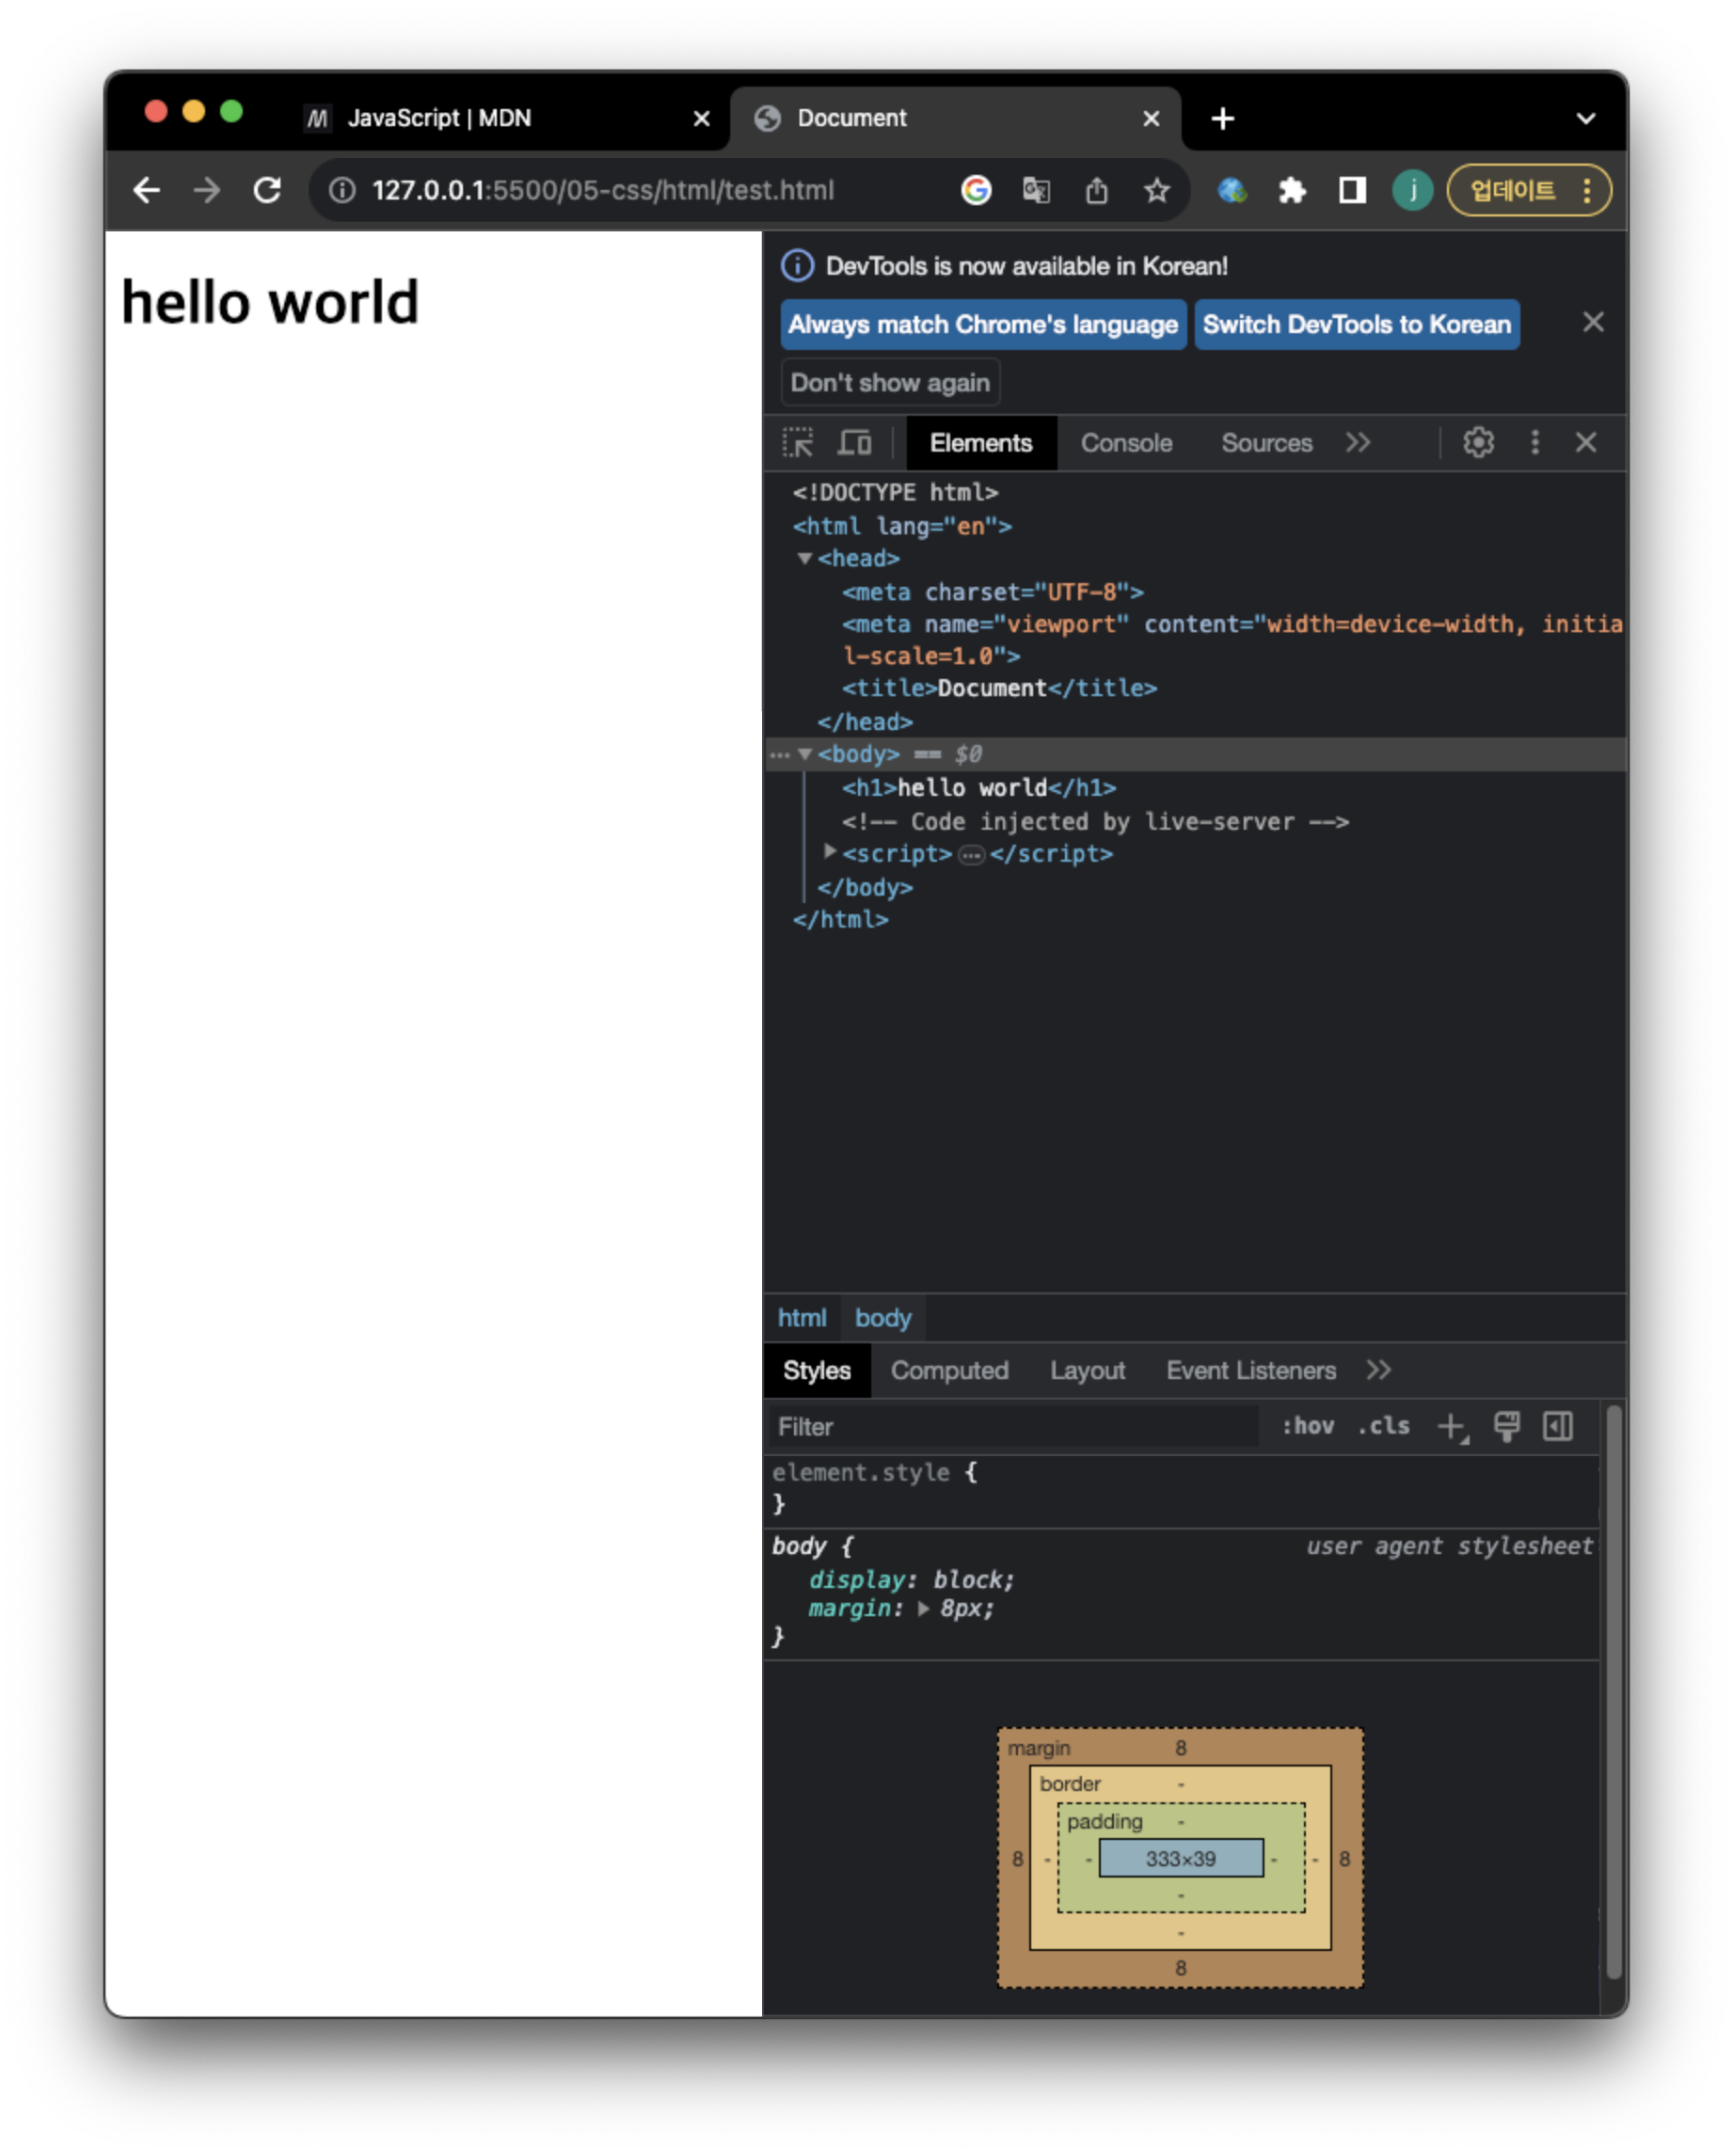This screenshot has width=1733, height=2156.
Task: Click Always match Chrome's language
Action: 982,324
